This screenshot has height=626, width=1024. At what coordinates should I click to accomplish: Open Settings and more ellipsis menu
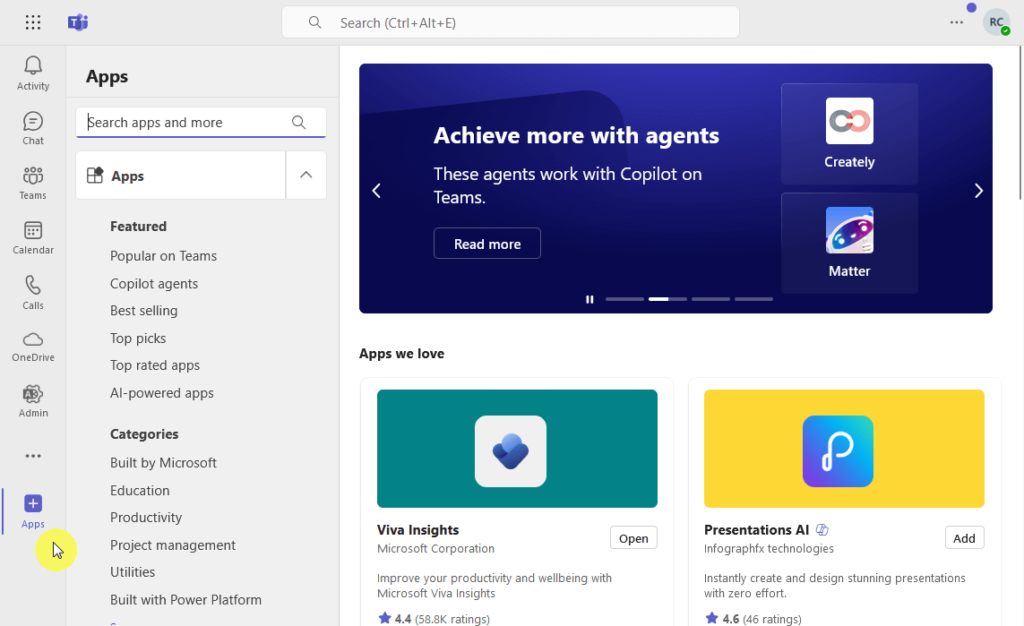(956, 22)
